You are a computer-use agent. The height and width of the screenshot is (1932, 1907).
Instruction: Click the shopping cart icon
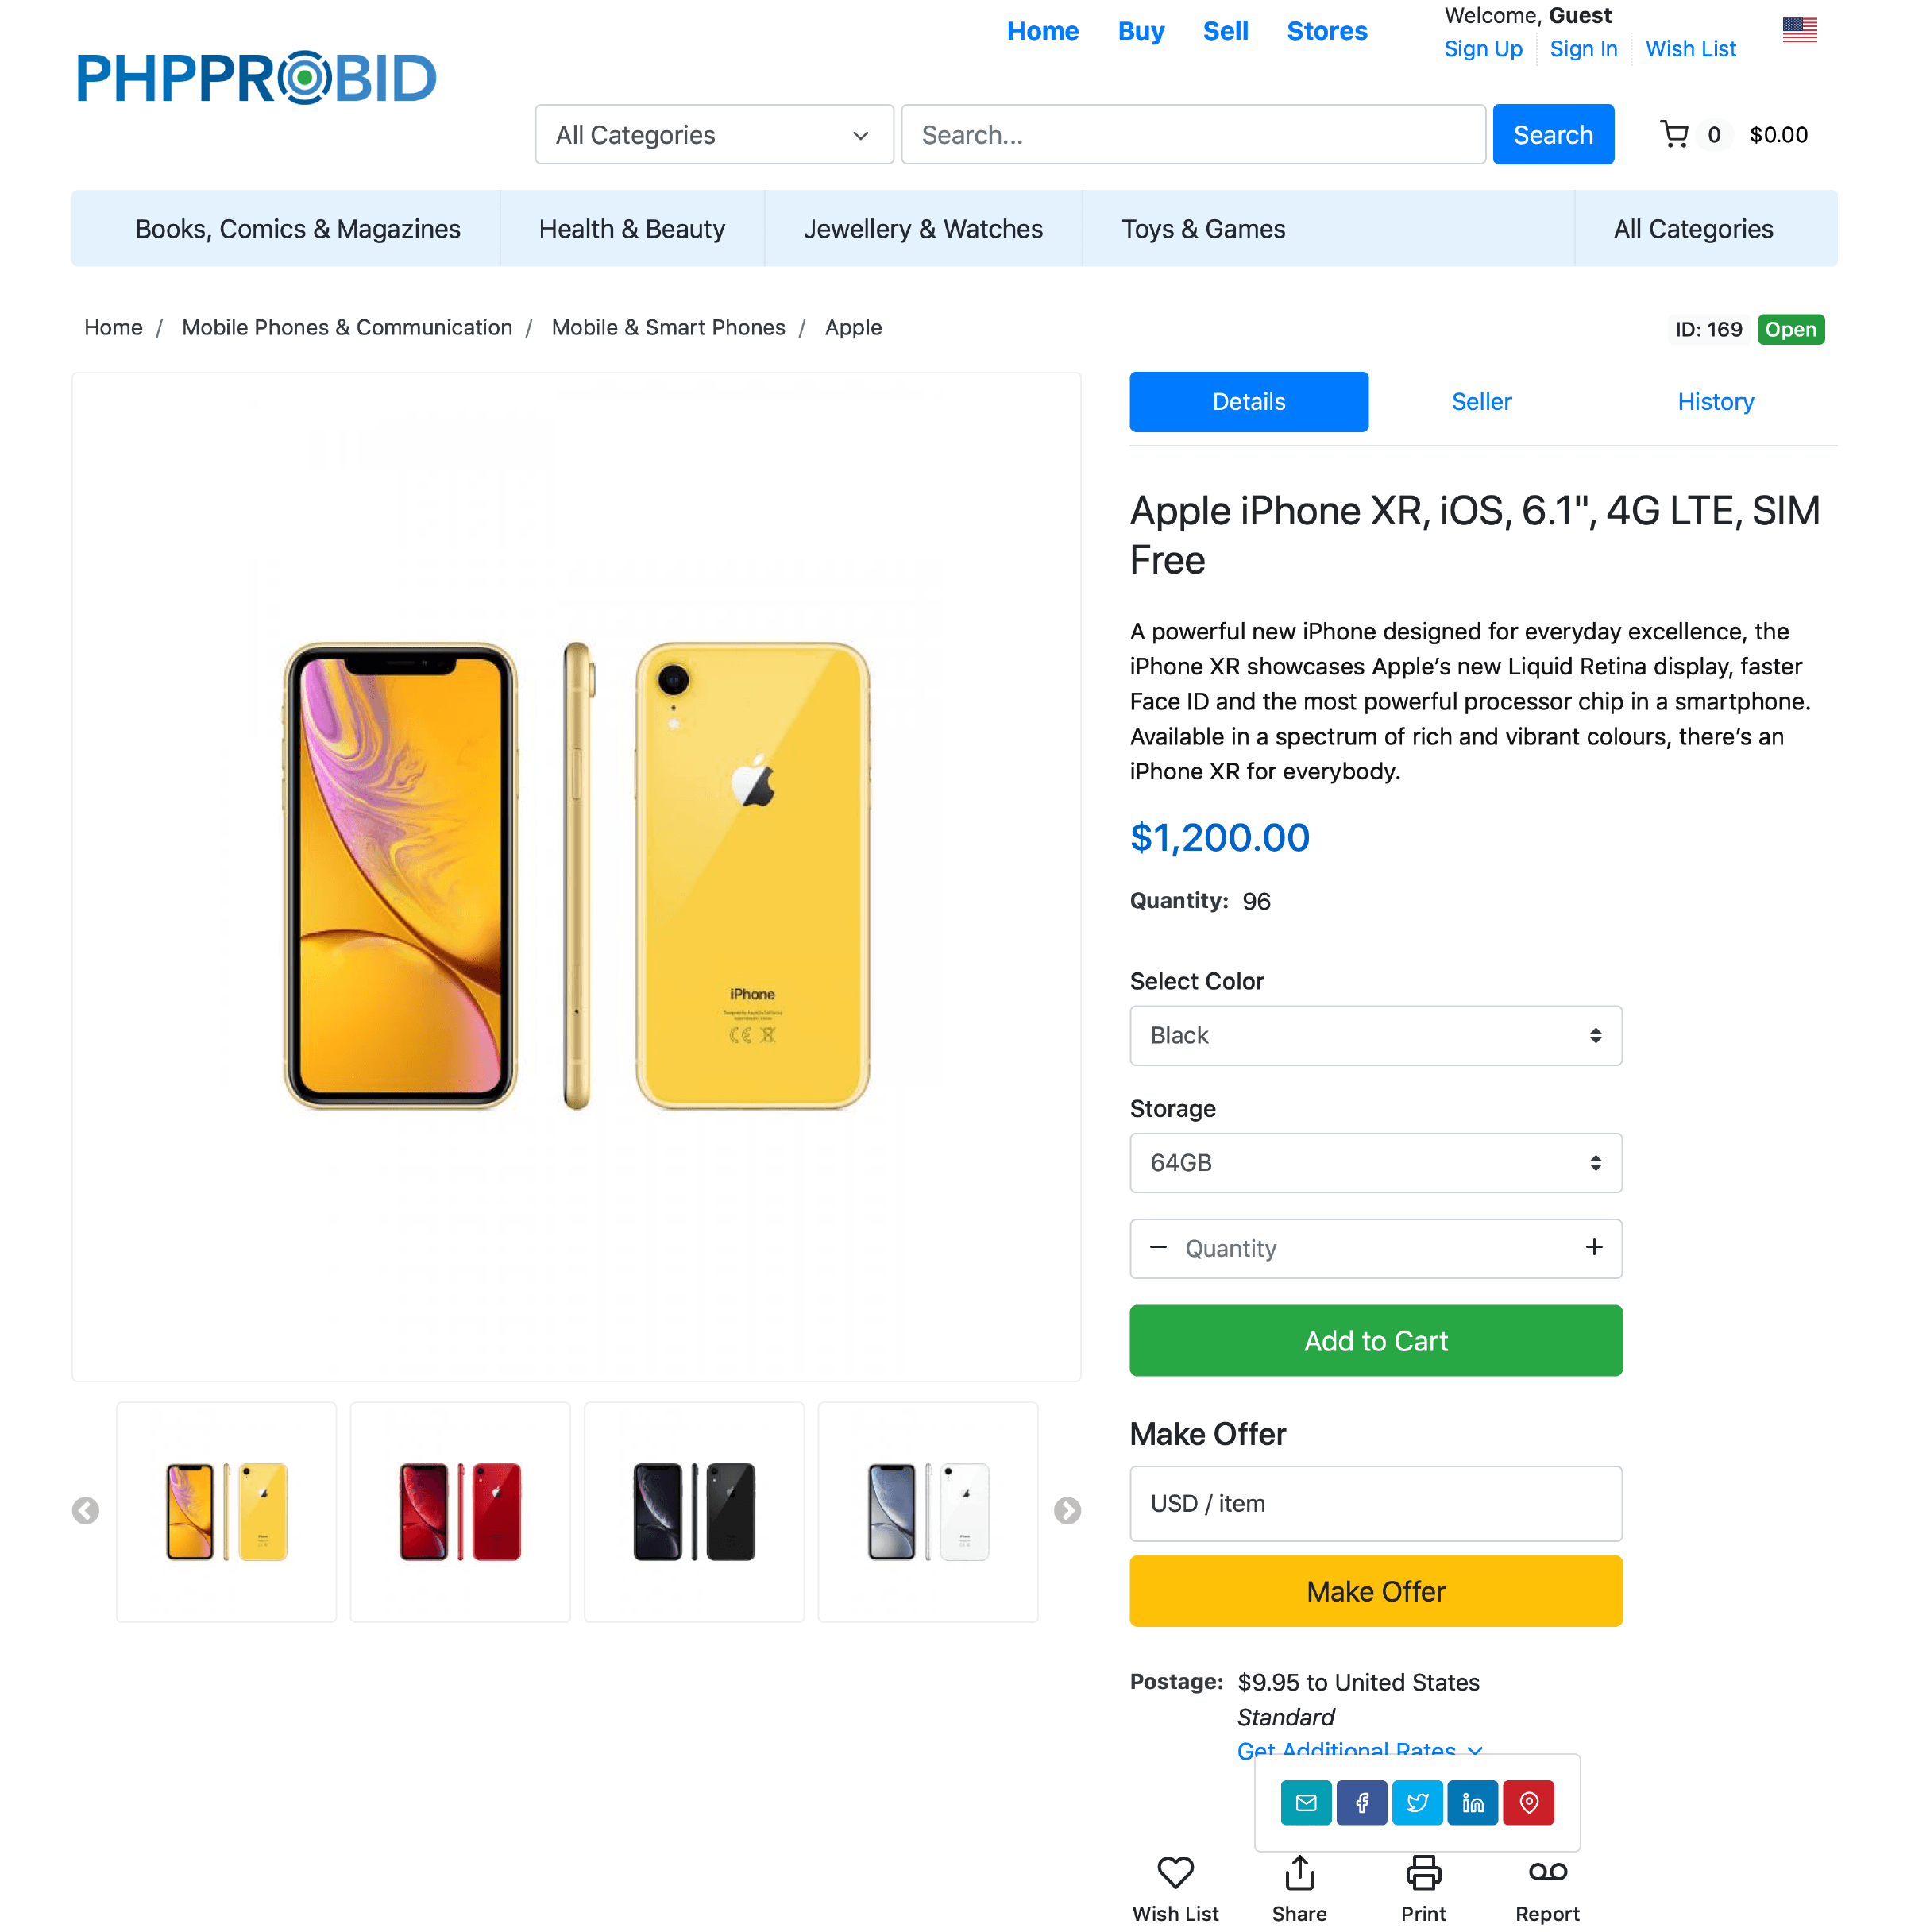(x=1673, y=134)
